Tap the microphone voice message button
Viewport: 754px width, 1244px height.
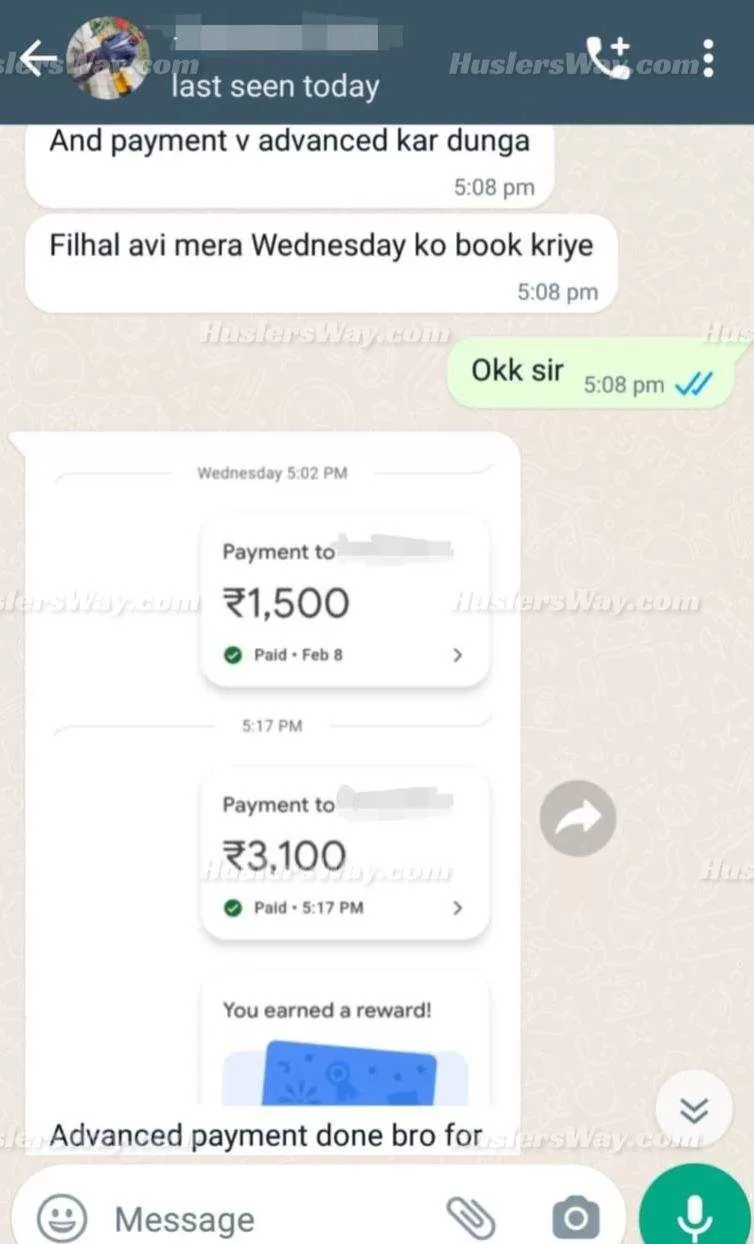[696, 1213]
